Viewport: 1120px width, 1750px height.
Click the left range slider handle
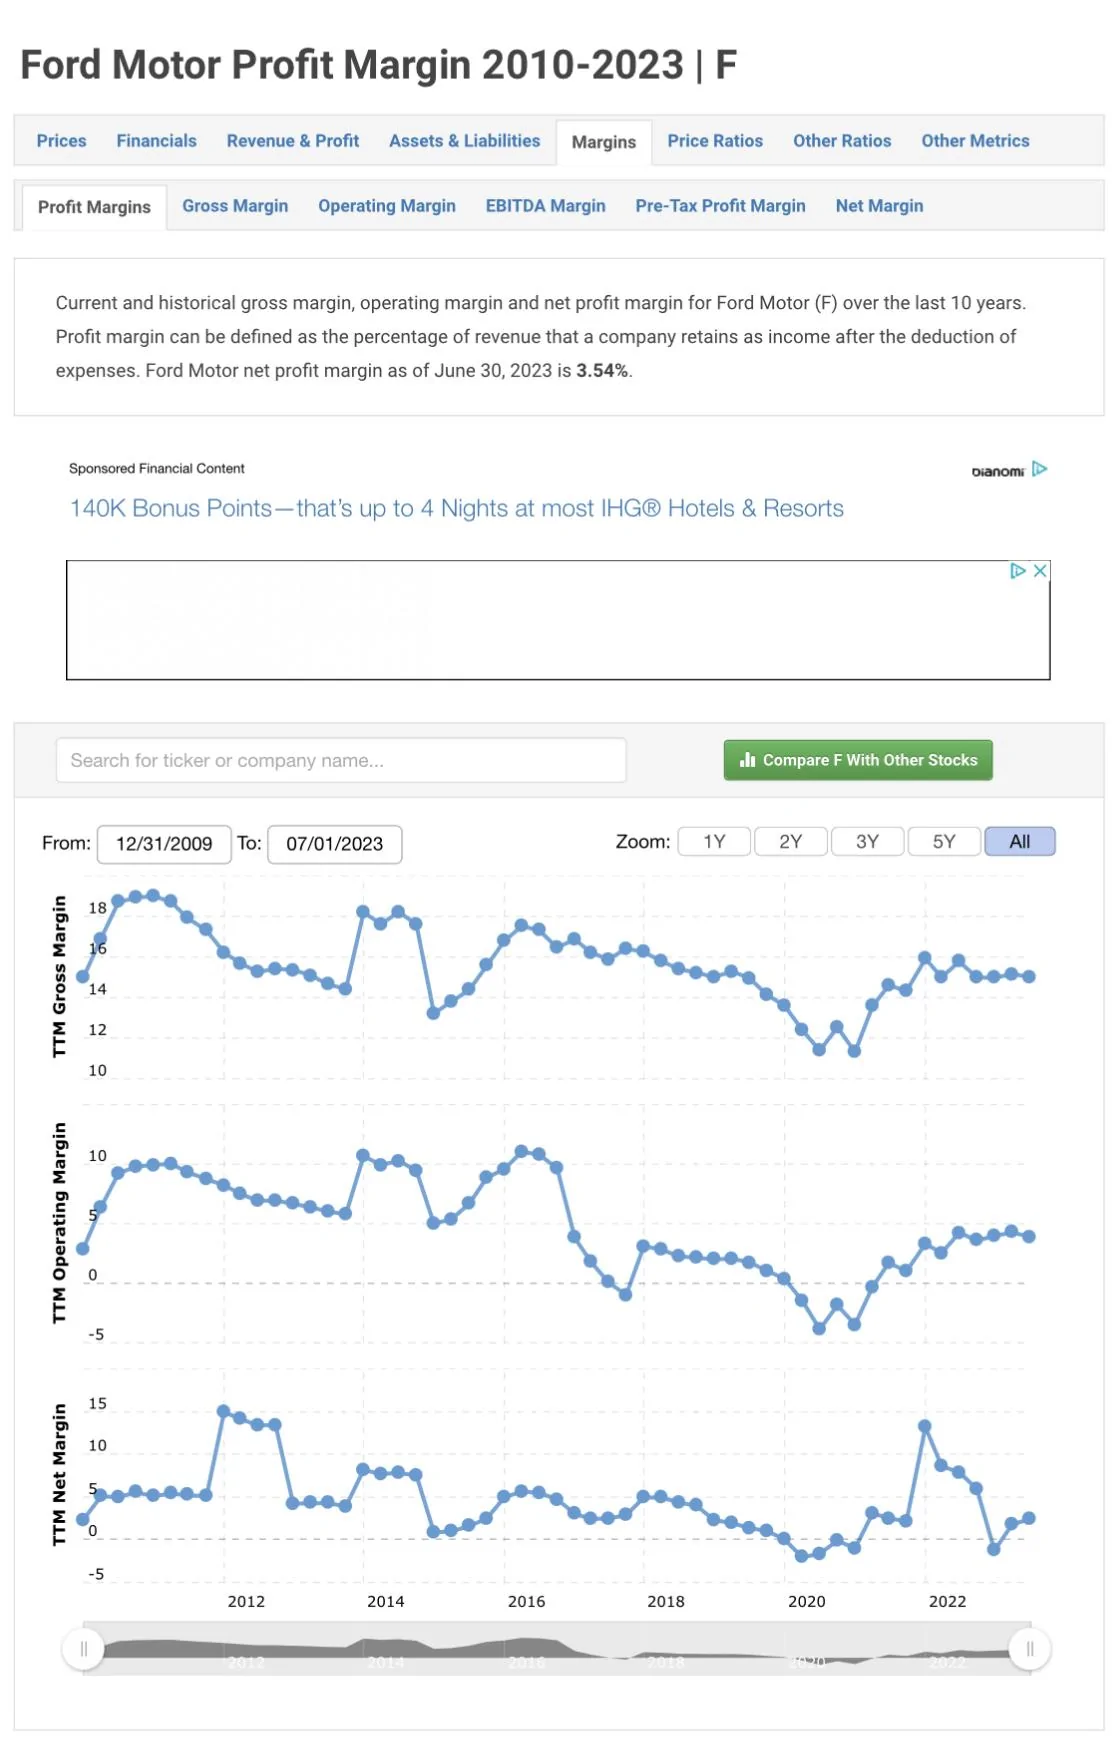84,1649
